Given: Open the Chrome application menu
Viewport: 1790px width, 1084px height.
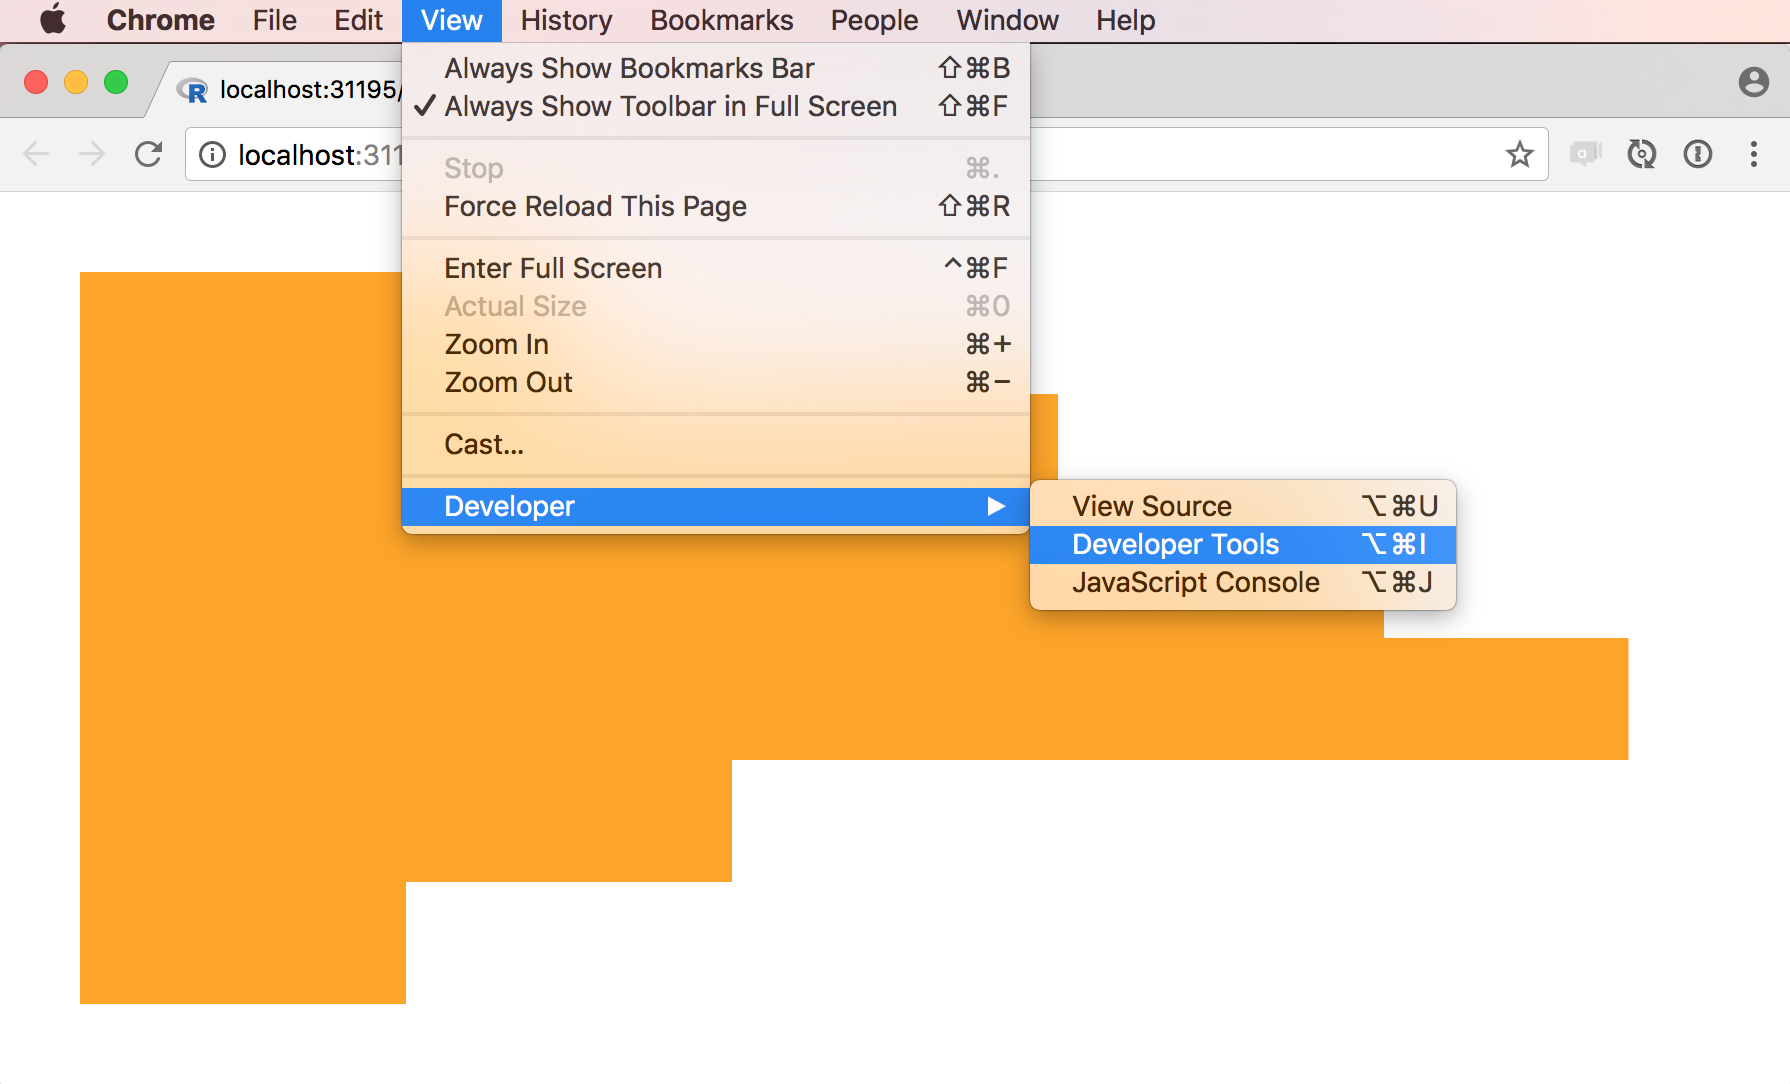Looking at the screenshot, I should [x=160, y=20].
